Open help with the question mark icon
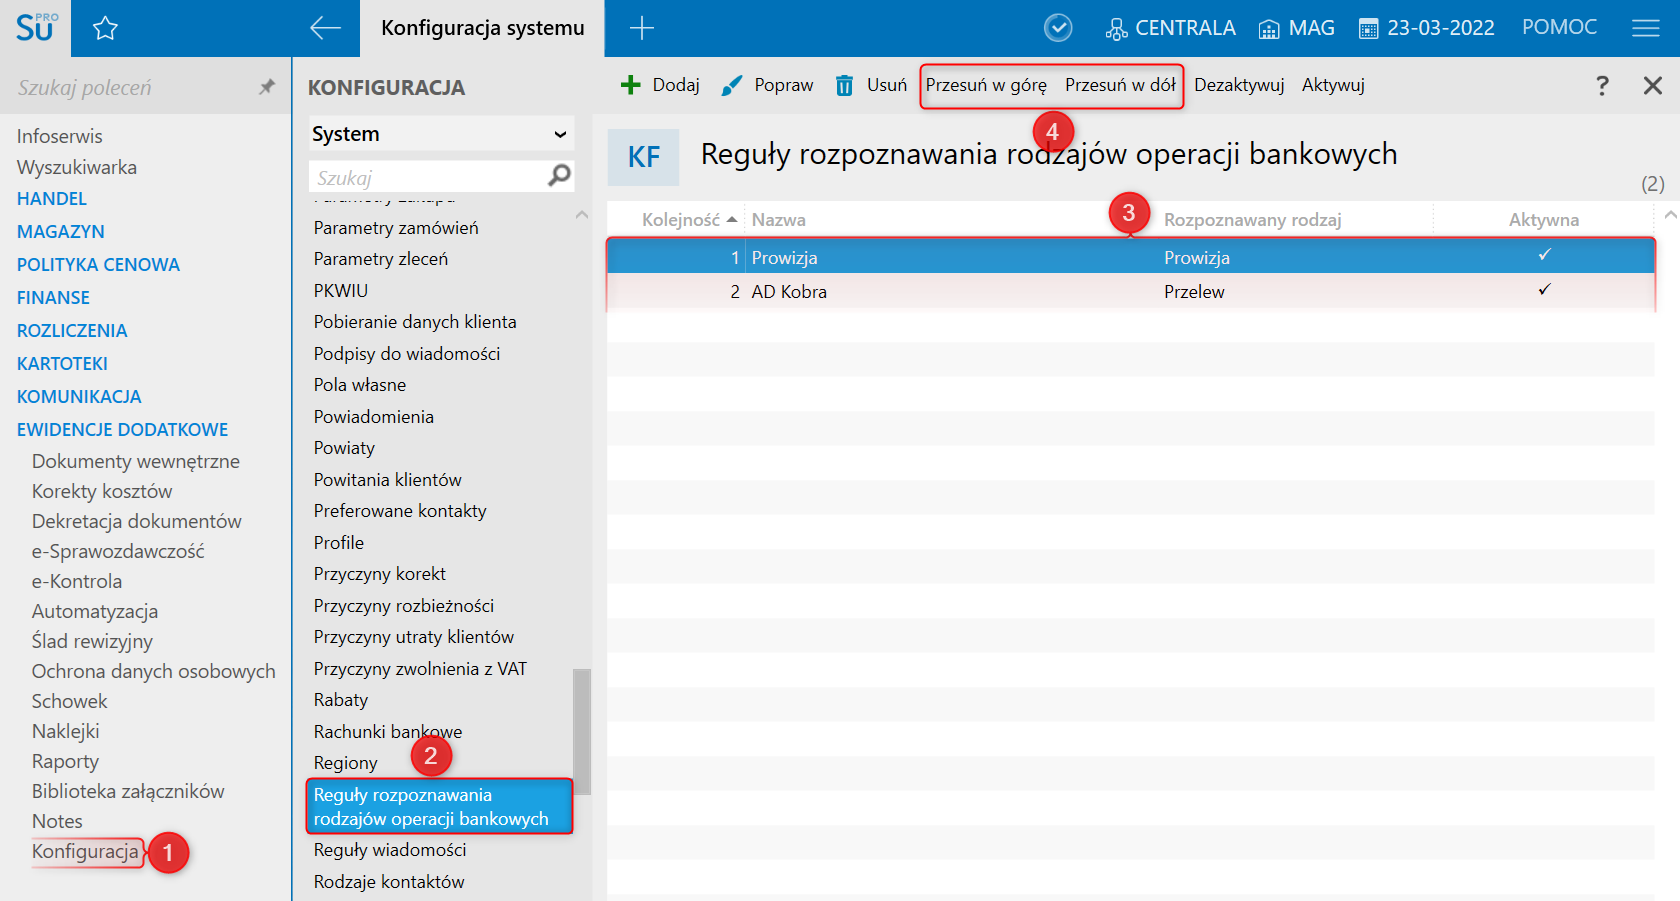This screenshot has height=901, width=1680. point(1602,85)
